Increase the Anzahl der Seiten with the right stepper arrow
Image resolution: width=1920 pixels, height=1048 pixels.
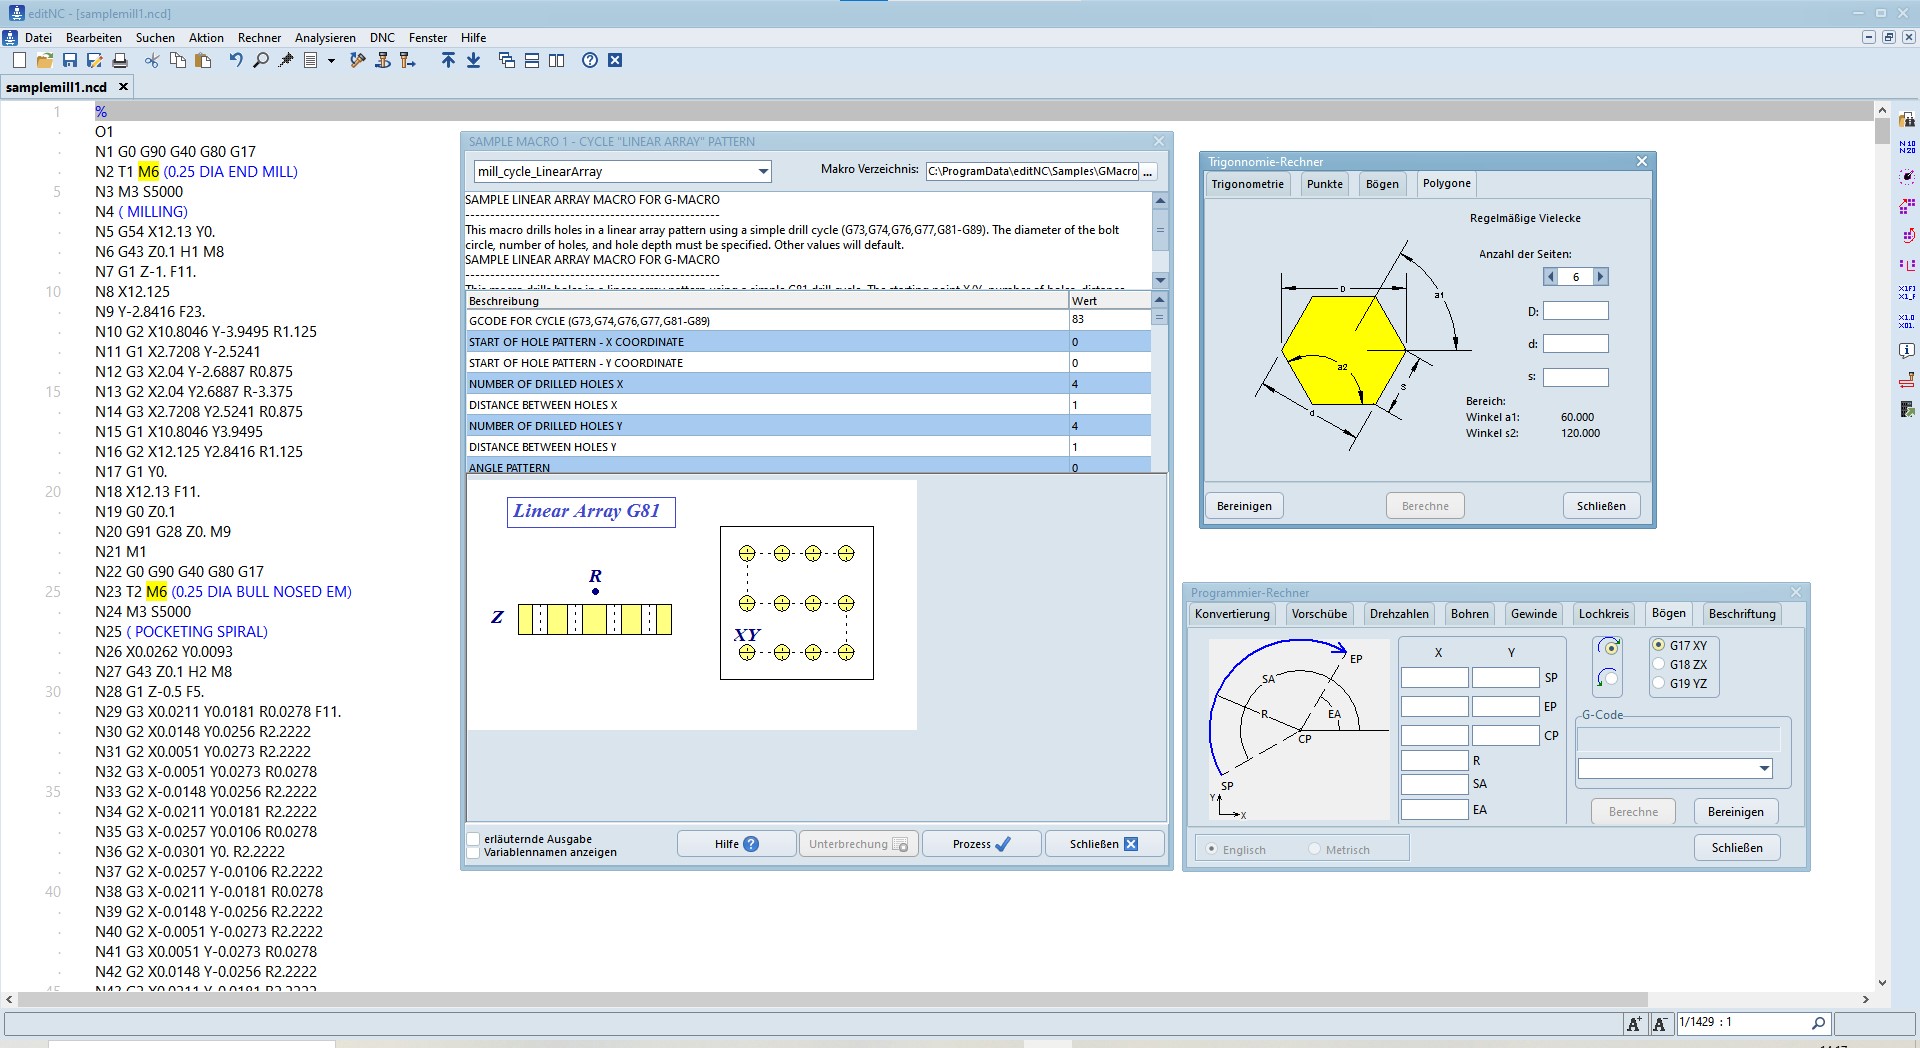pos(1601,277)
